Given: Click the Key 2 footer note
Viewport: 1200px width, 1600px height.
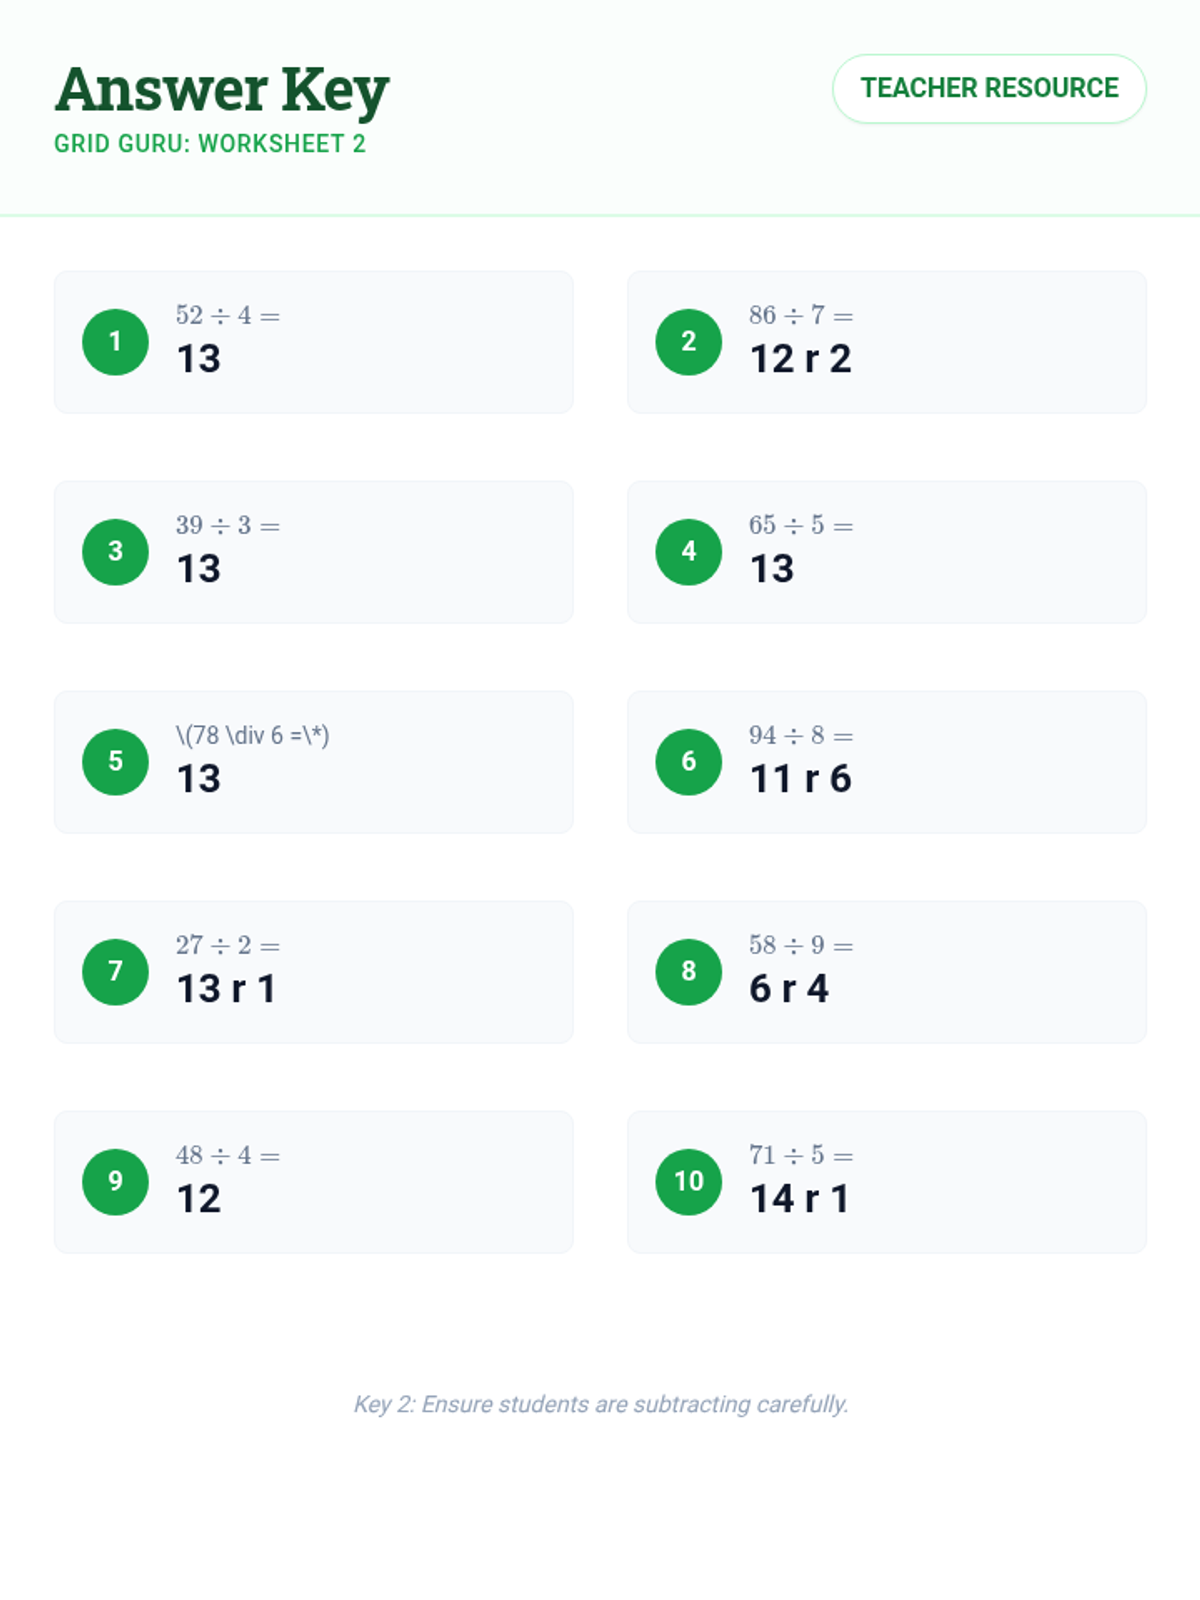Looking at the screenshot, I should click(x=601, y=1404).
